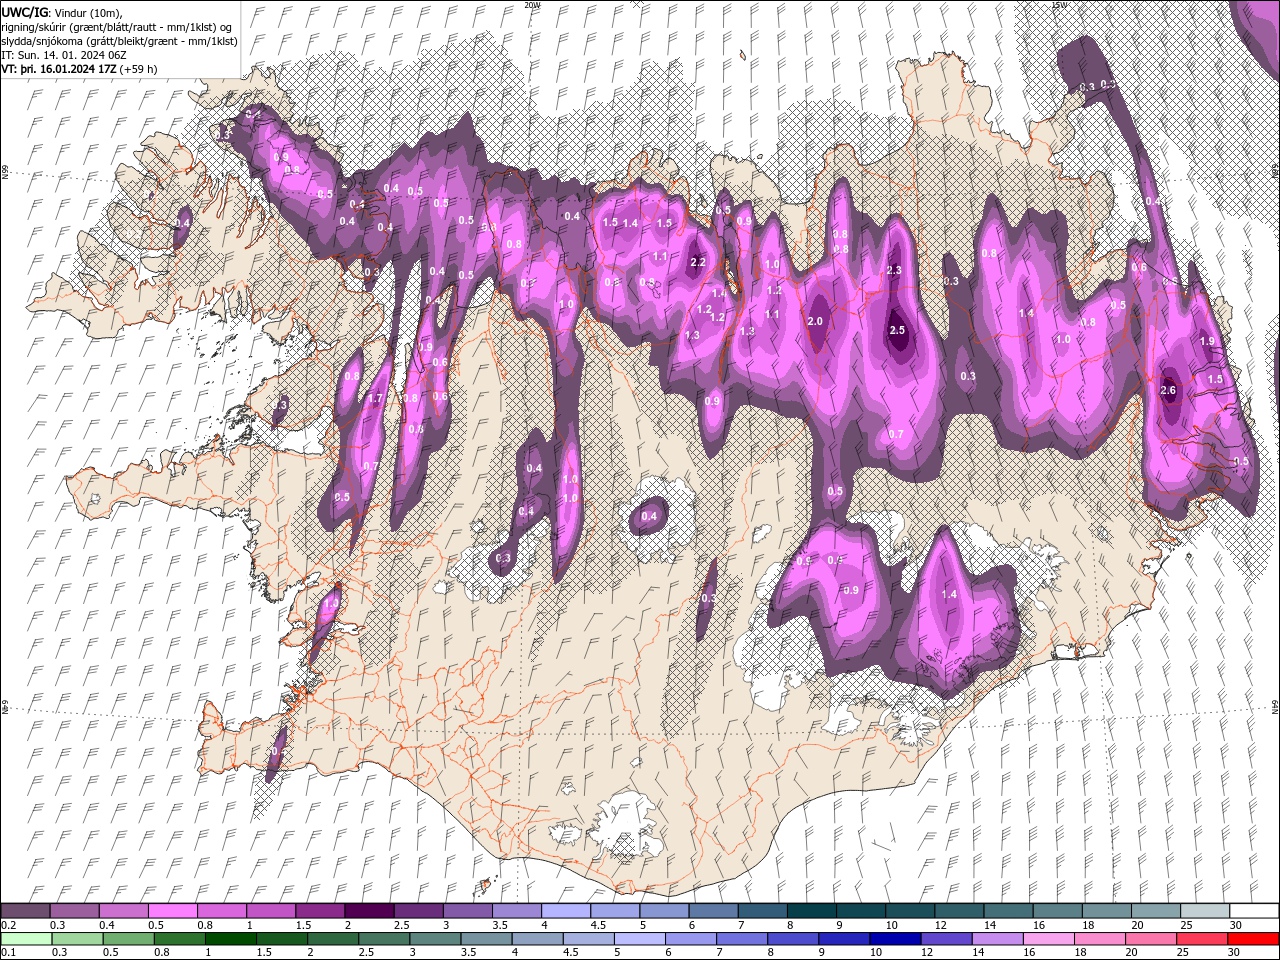Click the '1.7' snowfall value on the map
The height and width of the screenshot is (960, 1280).
[x=375, y=399]
